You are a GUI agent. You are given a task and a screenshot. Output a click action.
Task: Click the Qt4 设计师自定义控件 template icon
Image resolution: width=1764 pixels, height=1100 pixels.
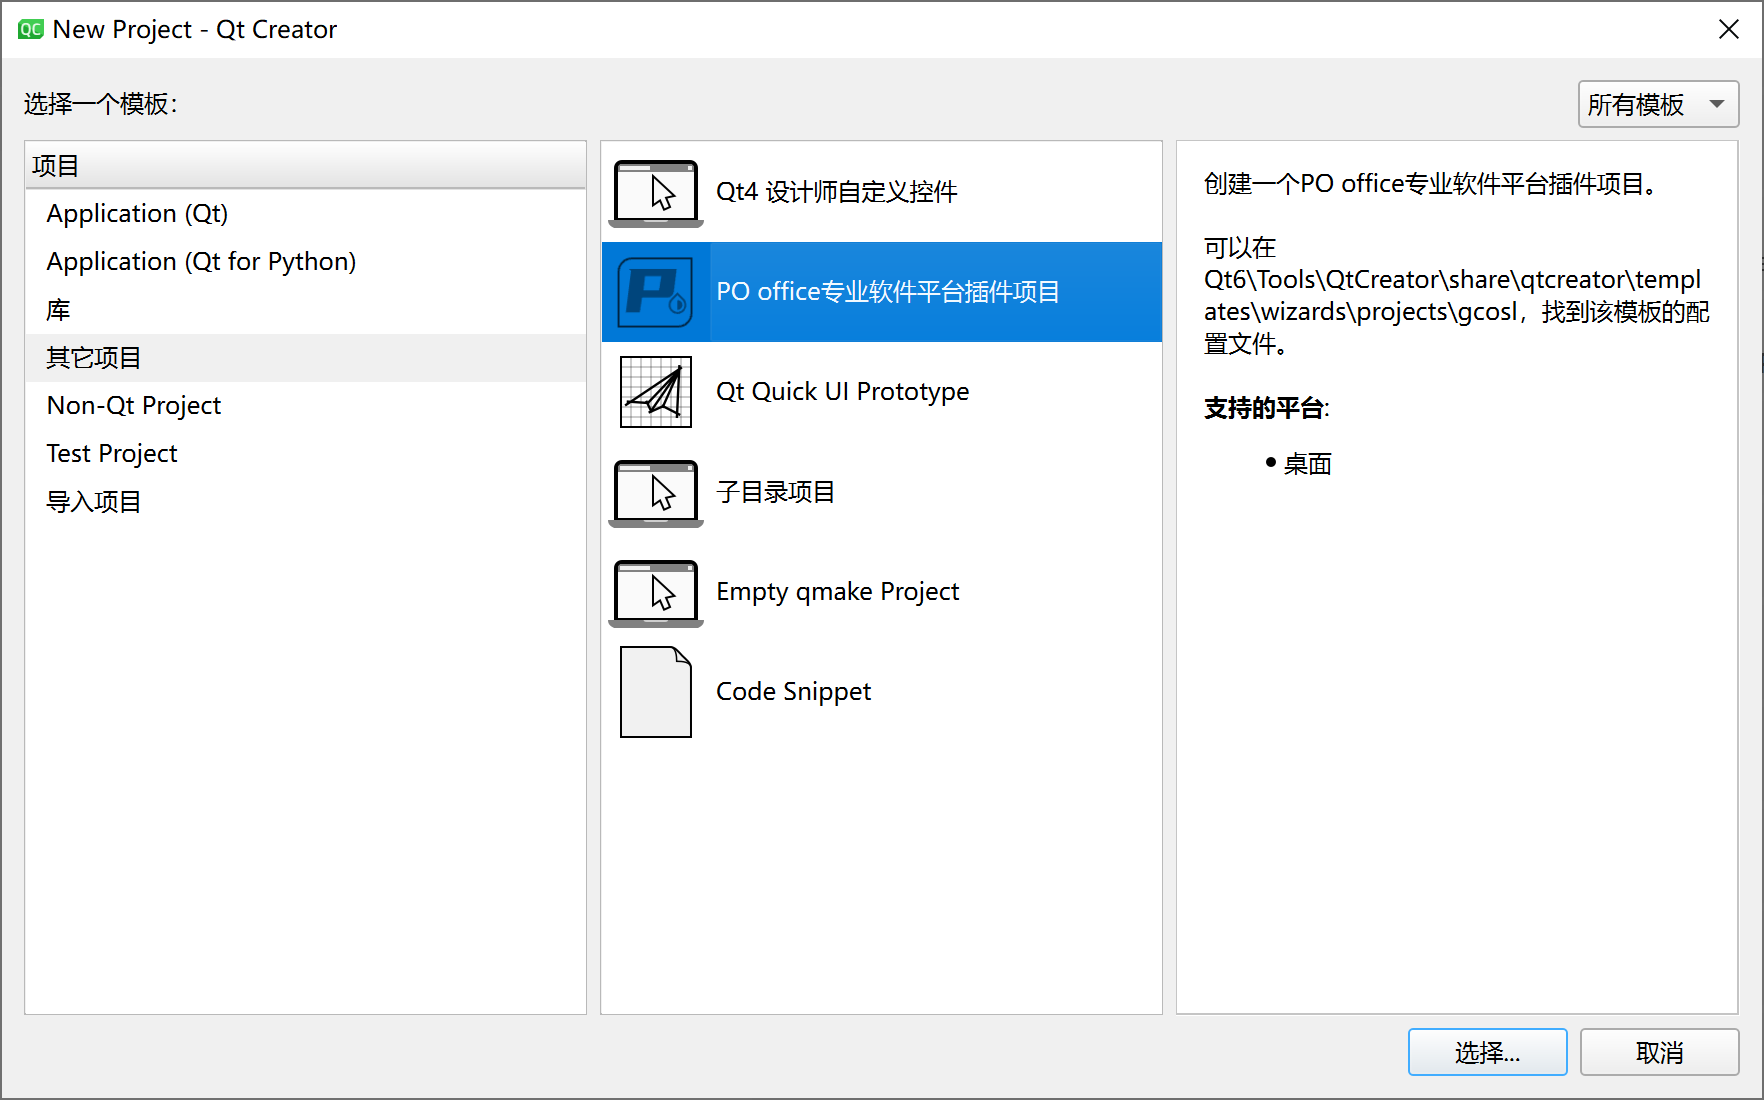click(x=656, y=193)
